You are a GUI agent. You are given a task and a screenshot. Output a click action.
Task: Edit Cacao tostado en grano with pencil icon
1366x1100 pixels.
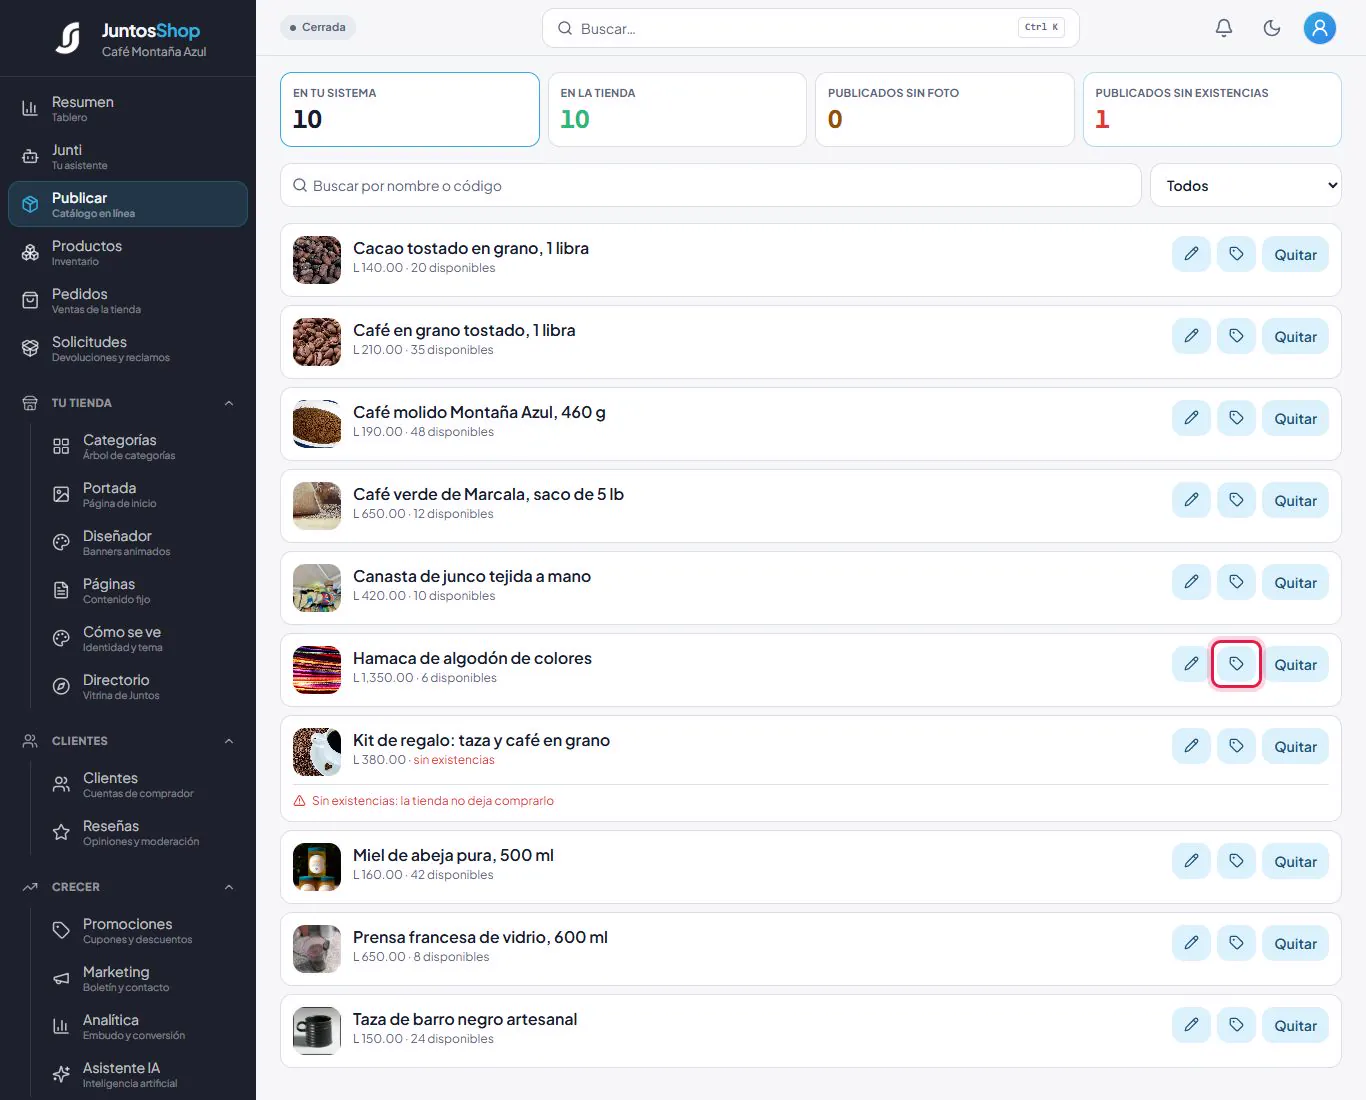pyautogui.click(x=1191, y=254)
